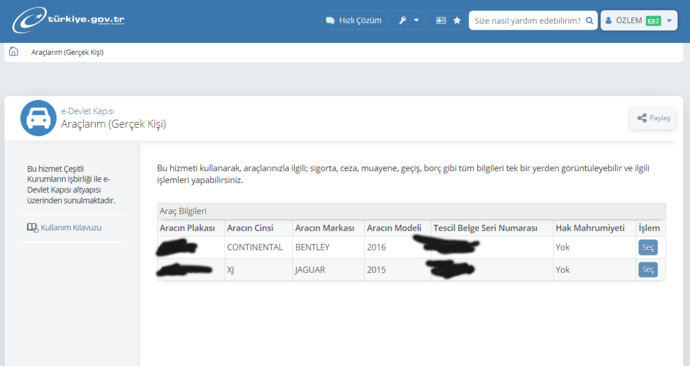The height and width of the screenshot is (366, 690).
Task: Open the ID card icon in the header
Action: point(440,20)
